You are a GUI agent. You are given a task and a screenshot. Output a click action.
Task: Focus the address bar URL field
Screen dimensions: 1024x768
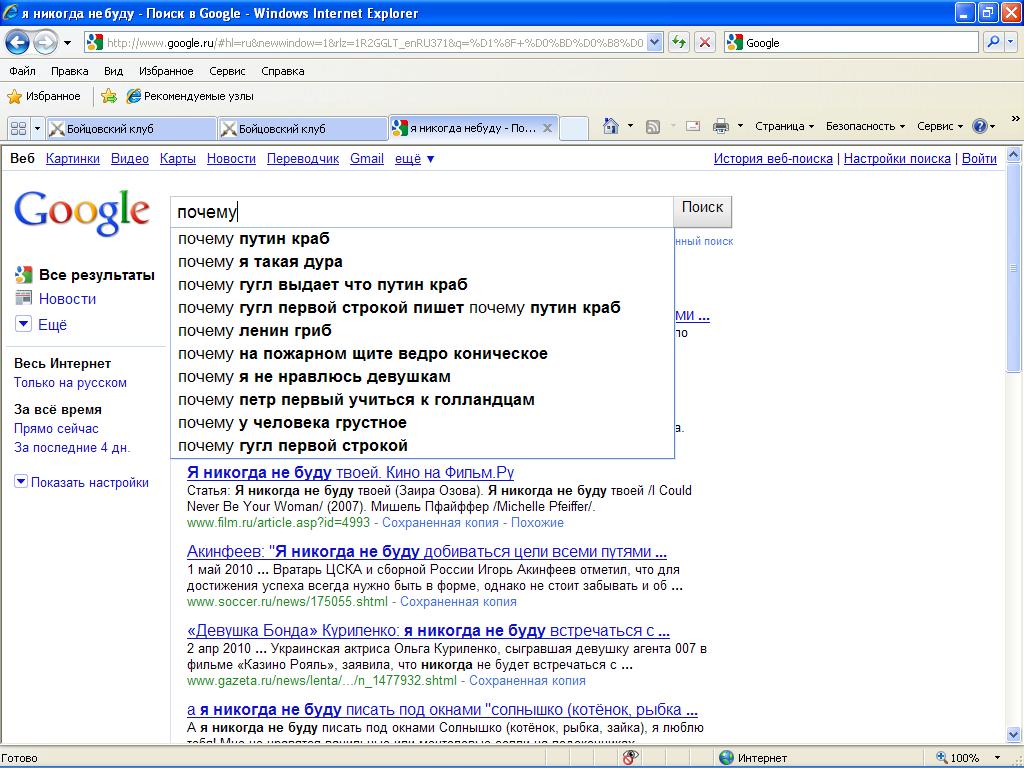point(374,43)
